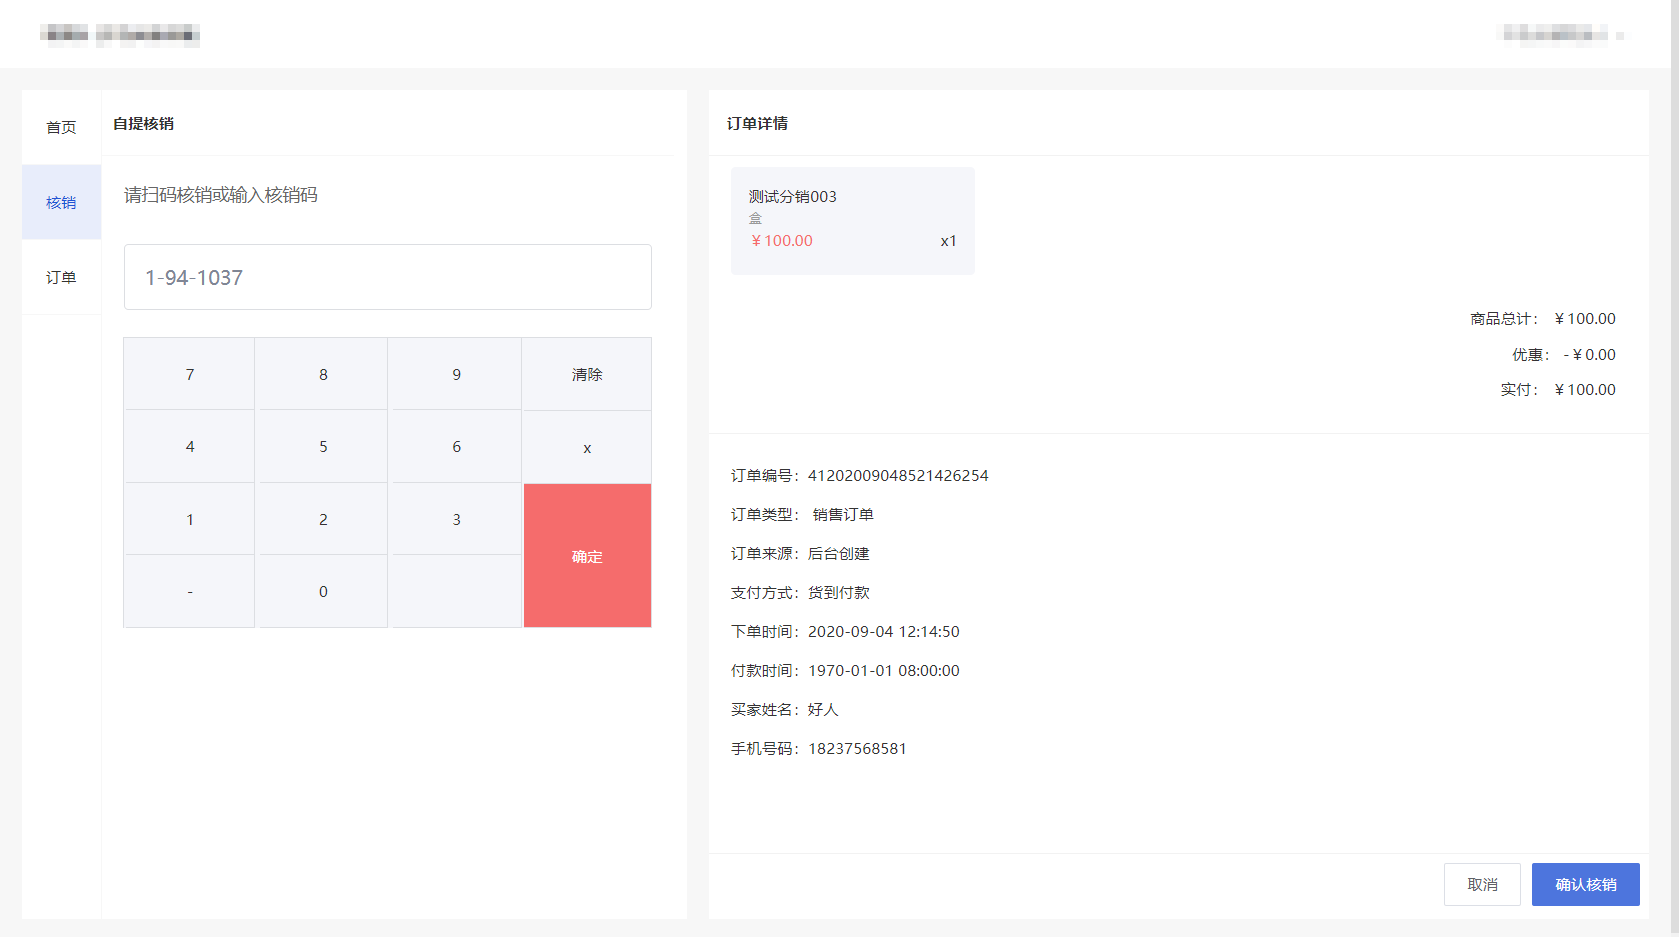Select the 核销 sidebar tab
Screen dimensions: 1679x937
click(61, 202)
